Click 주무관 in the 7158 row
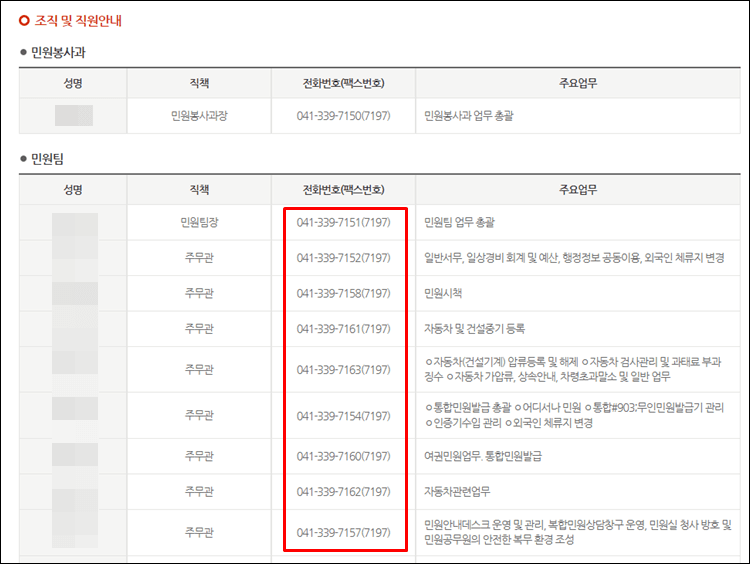This screenshot has width=750, height=564. (x=199, y=293)
